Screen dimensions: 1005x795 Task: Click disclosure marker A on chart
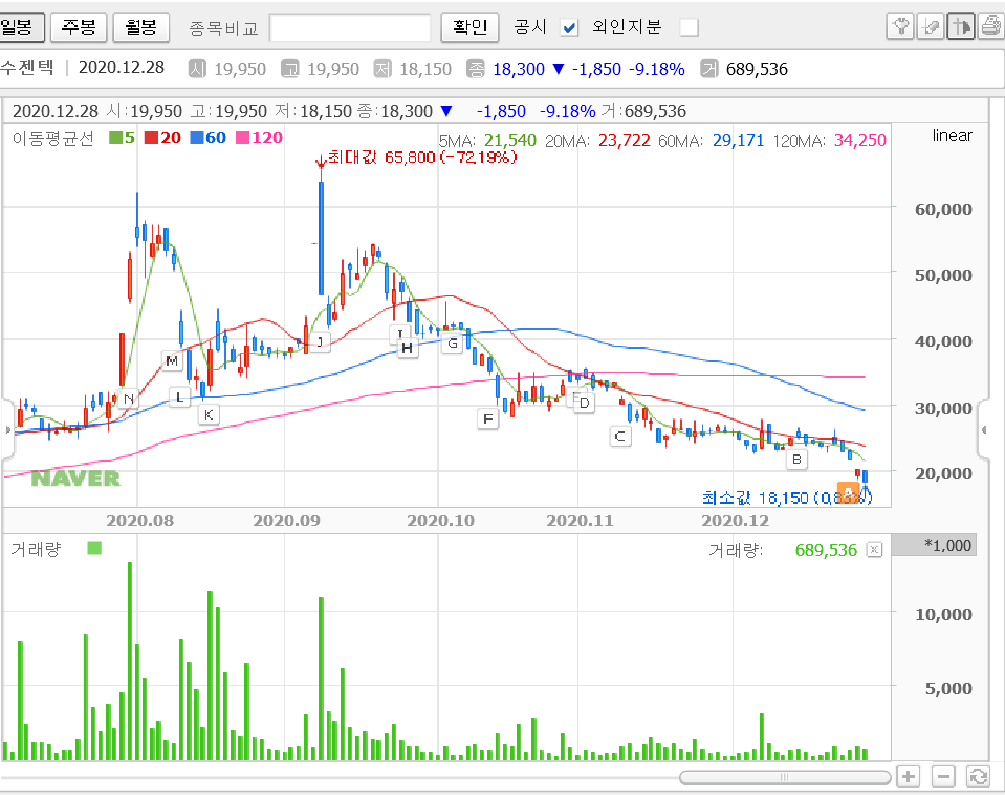pyautogui.click(x=849, y=494)
